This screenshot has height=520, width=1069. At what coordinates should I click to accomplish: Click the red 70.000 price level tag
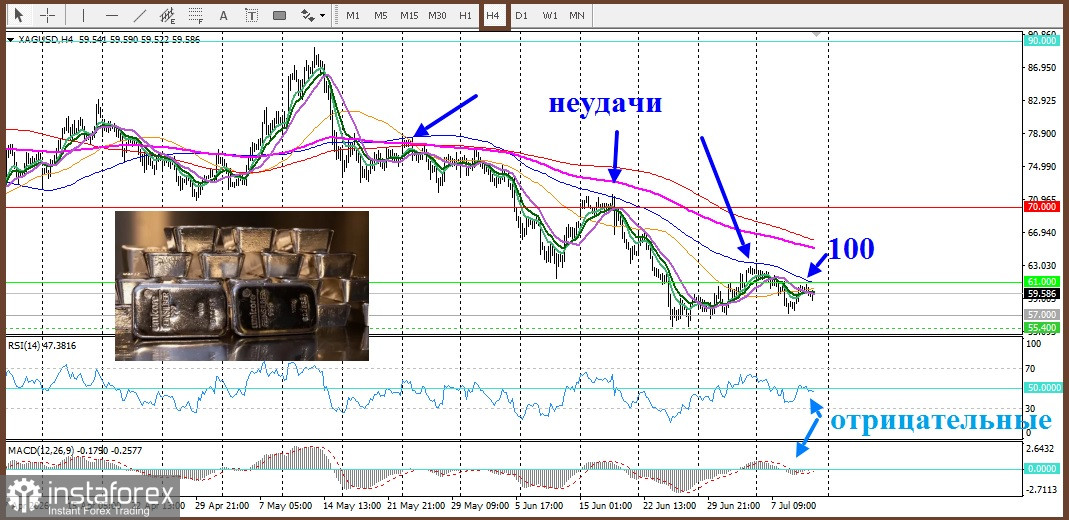point(1042,207)
